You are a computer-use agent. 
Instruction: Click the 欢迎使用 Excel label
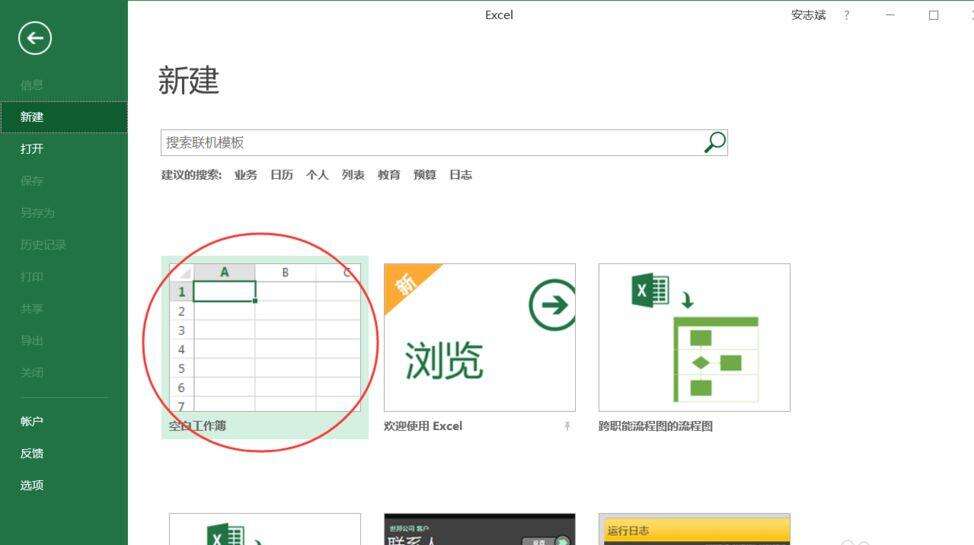coord(423,426)
